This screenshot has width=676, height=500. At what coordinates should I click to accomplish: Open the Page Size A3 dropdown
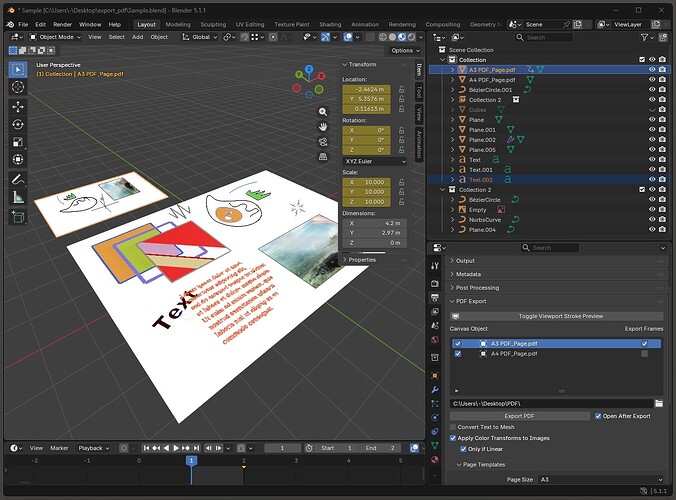pos(601,479)
